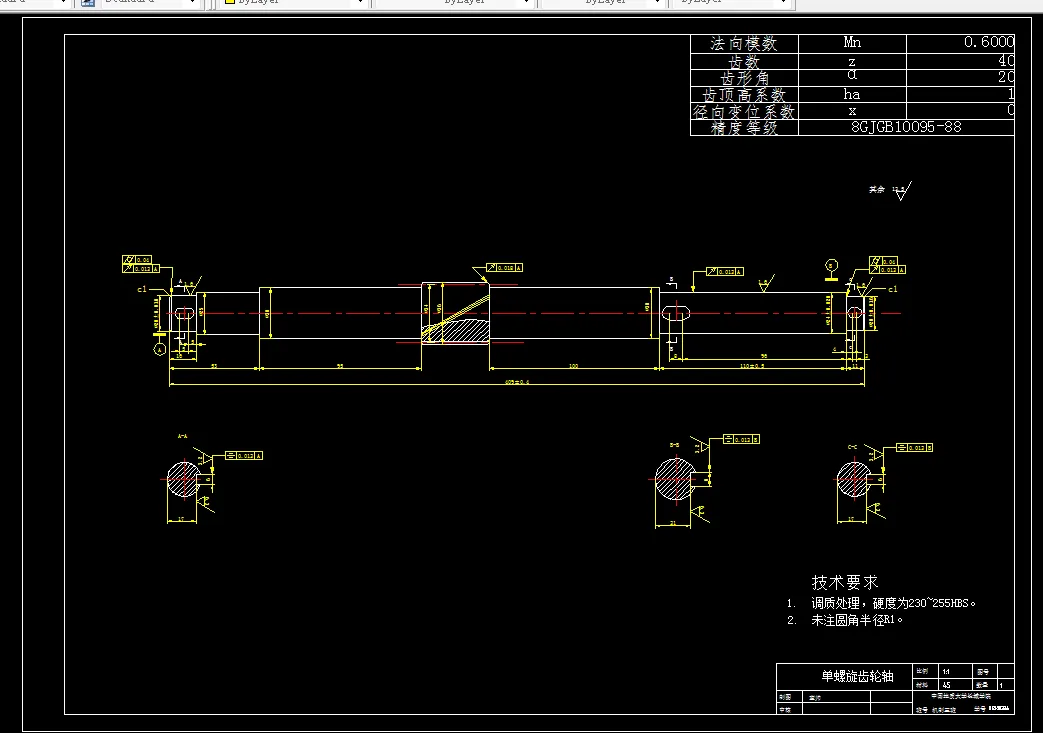This screenshot has width=1043, height=733.
Task: Click the 100 length dimension
Action: [x=573, y=366]
